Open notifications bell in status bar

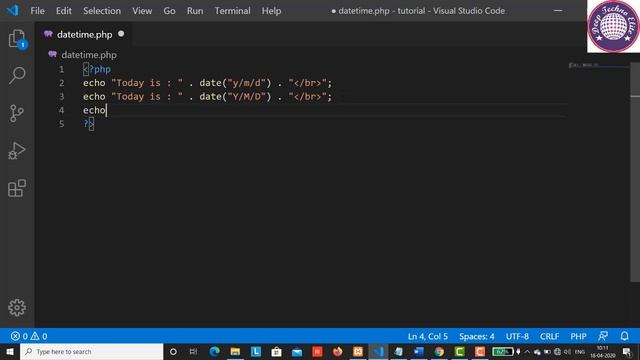click(624, 336)
